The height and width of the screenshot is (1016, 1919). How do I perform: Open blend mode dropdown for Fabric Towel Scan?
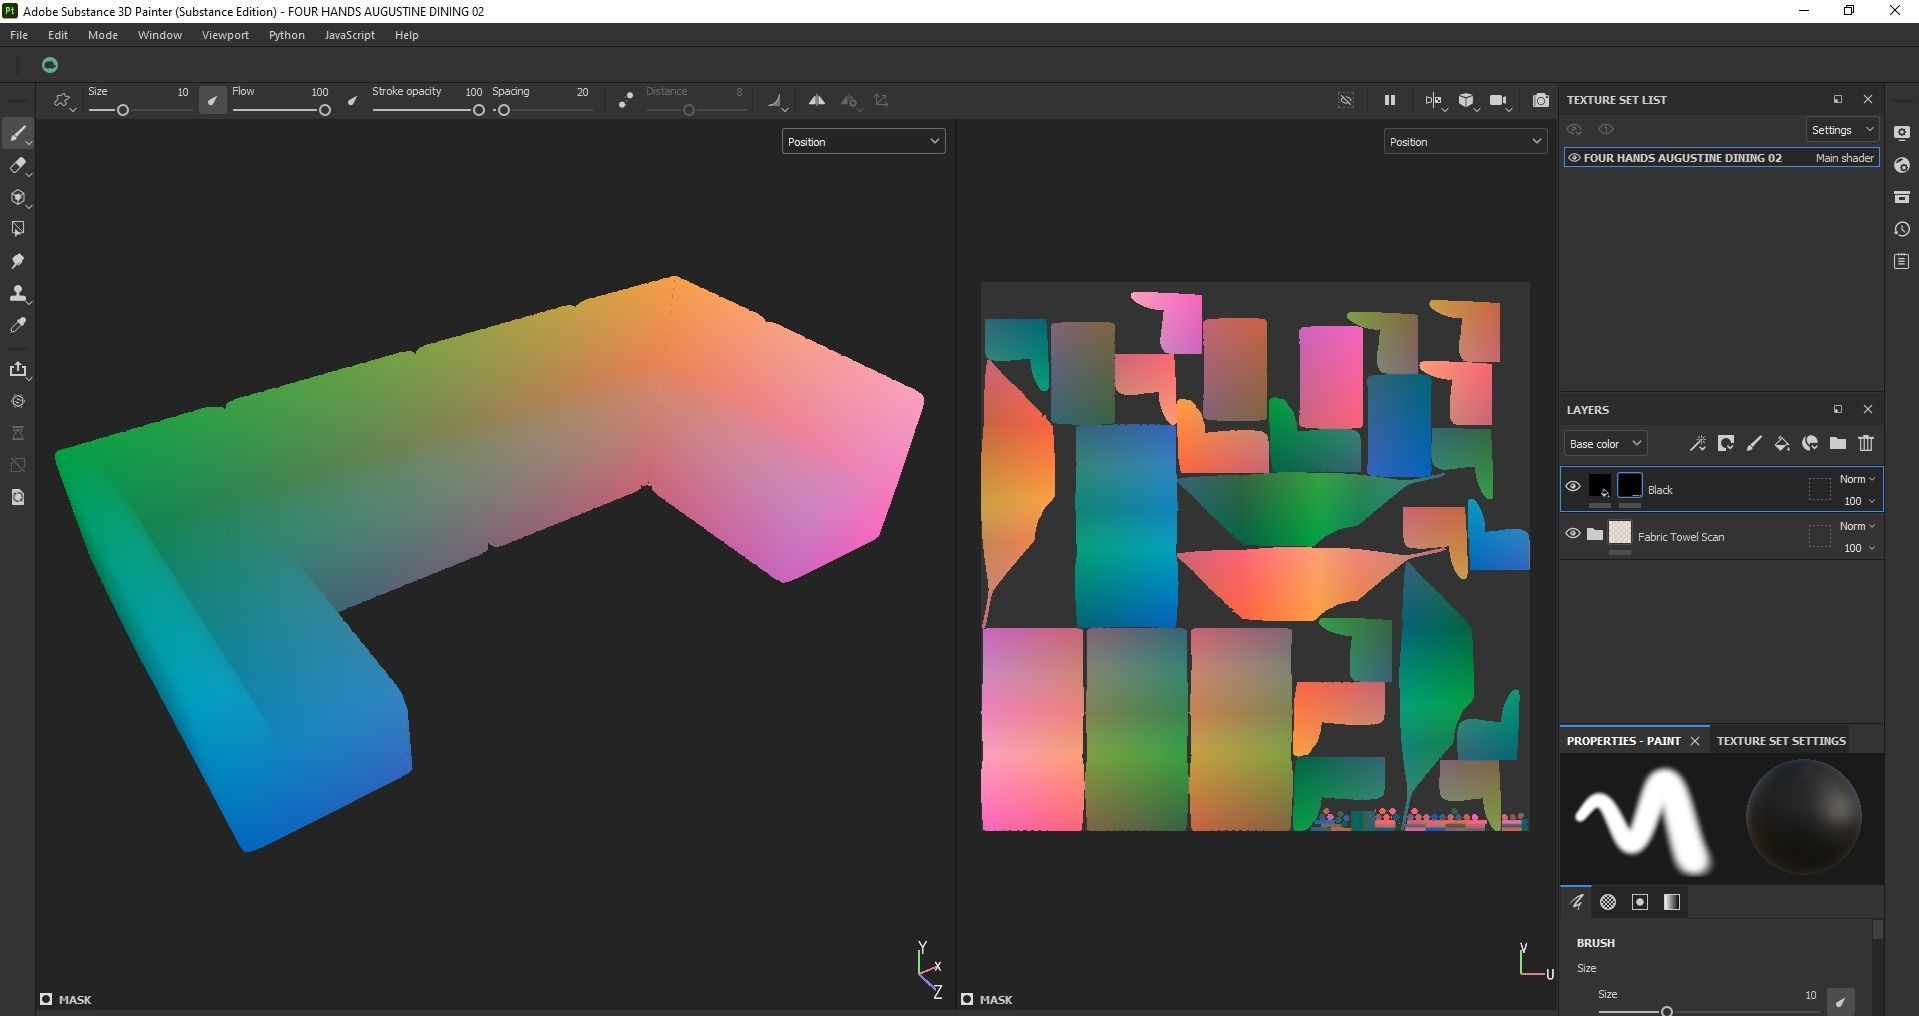(1857, 526)
